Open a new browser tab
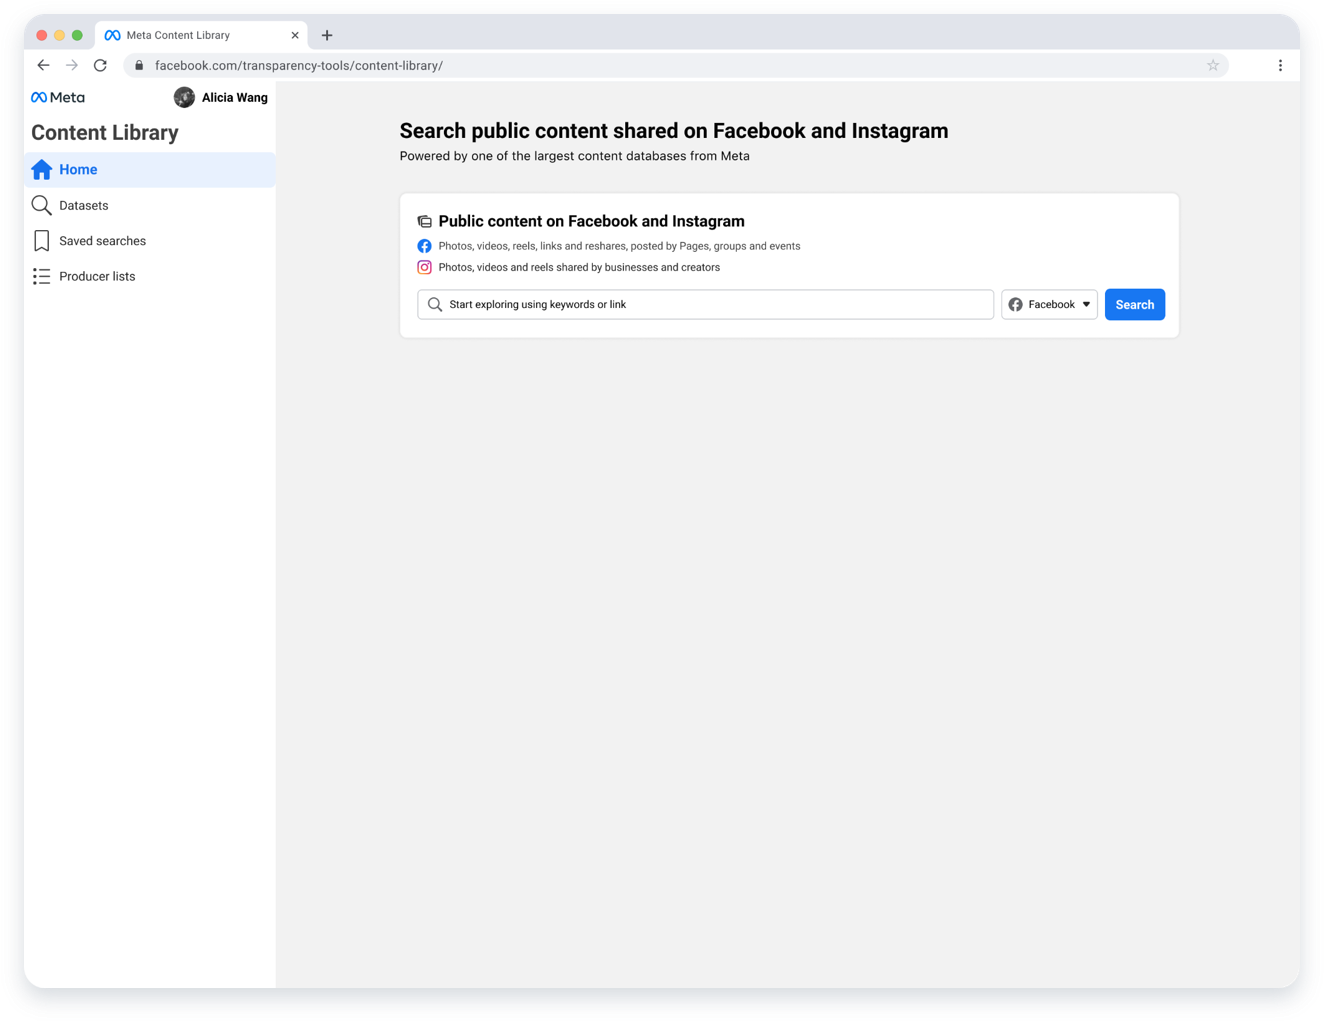This screenshot has height=1022, width=1324. [x=327, y=35]
